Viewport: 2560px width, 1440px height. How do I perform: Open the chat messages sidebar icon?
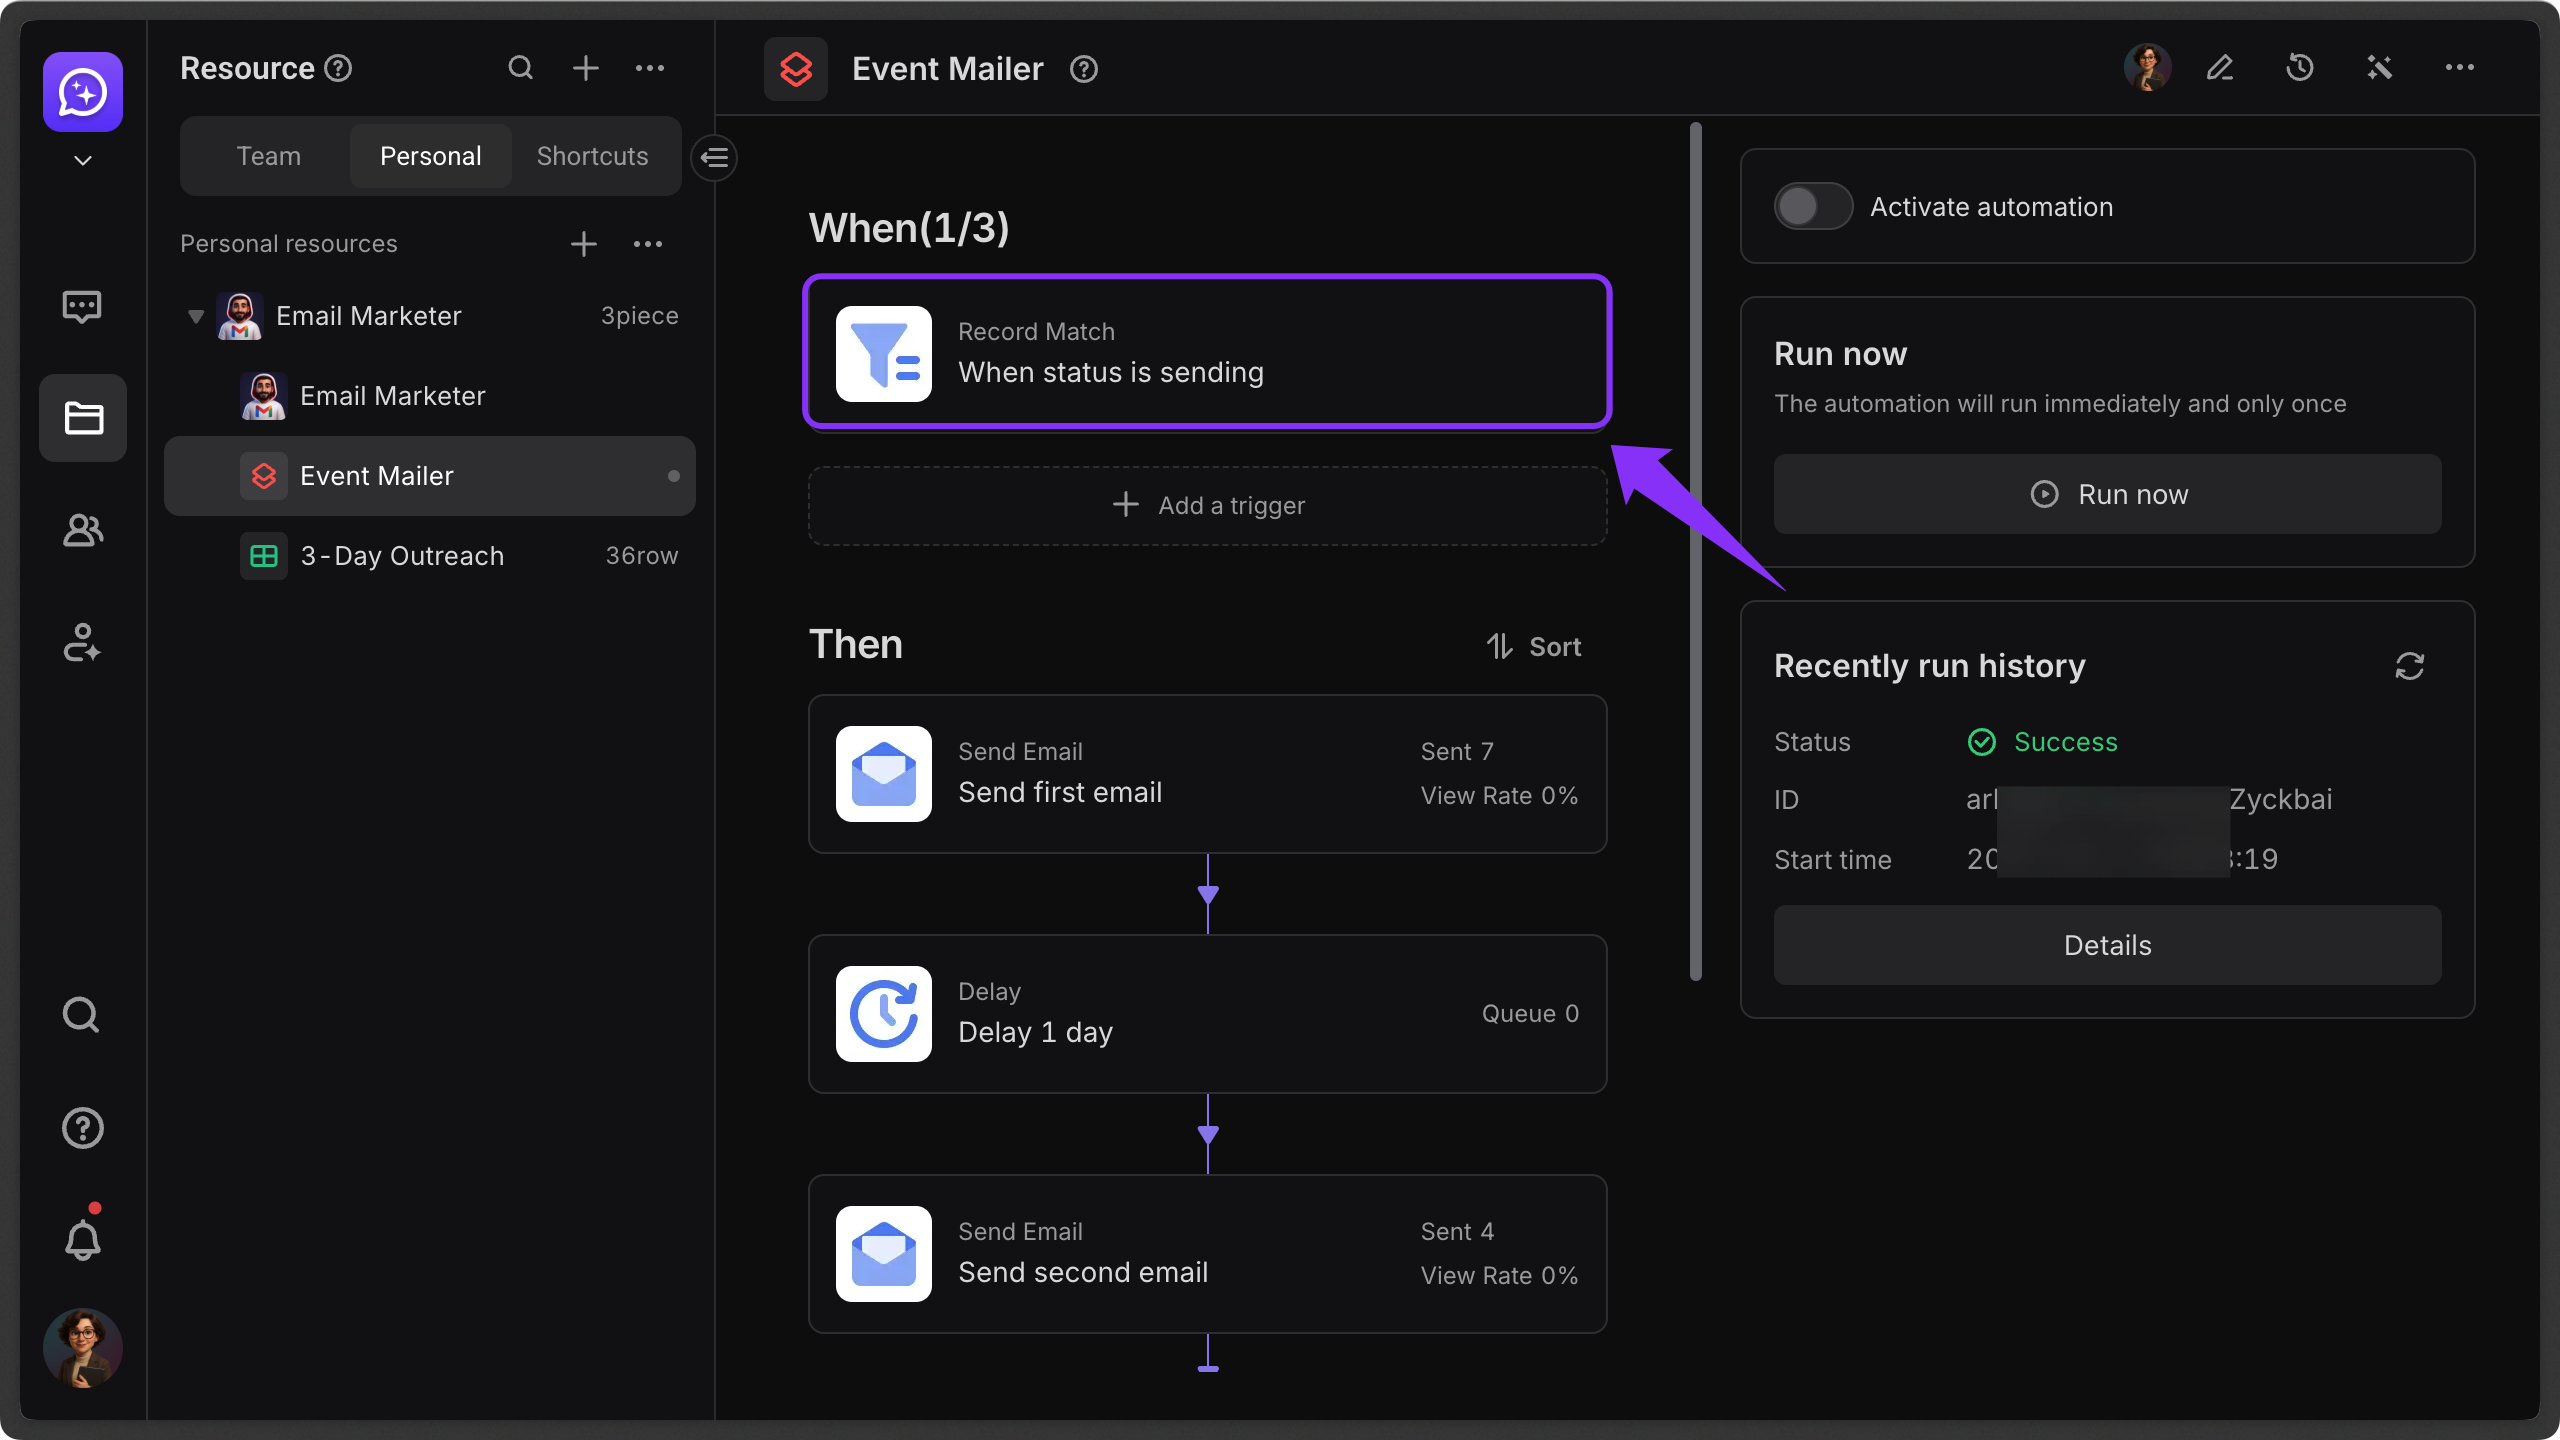click(x=82, y=307)
